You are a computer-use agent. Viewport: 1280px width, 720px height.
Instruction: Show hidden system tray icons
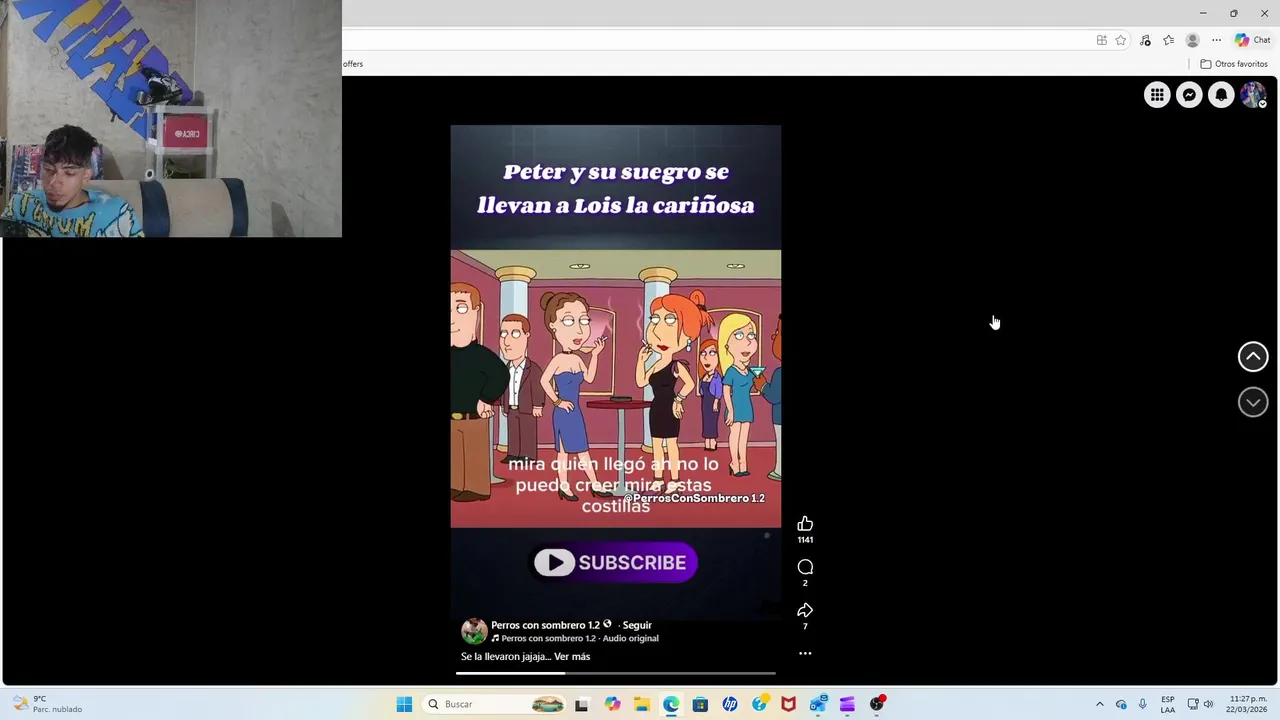[x=1100, y=704]
